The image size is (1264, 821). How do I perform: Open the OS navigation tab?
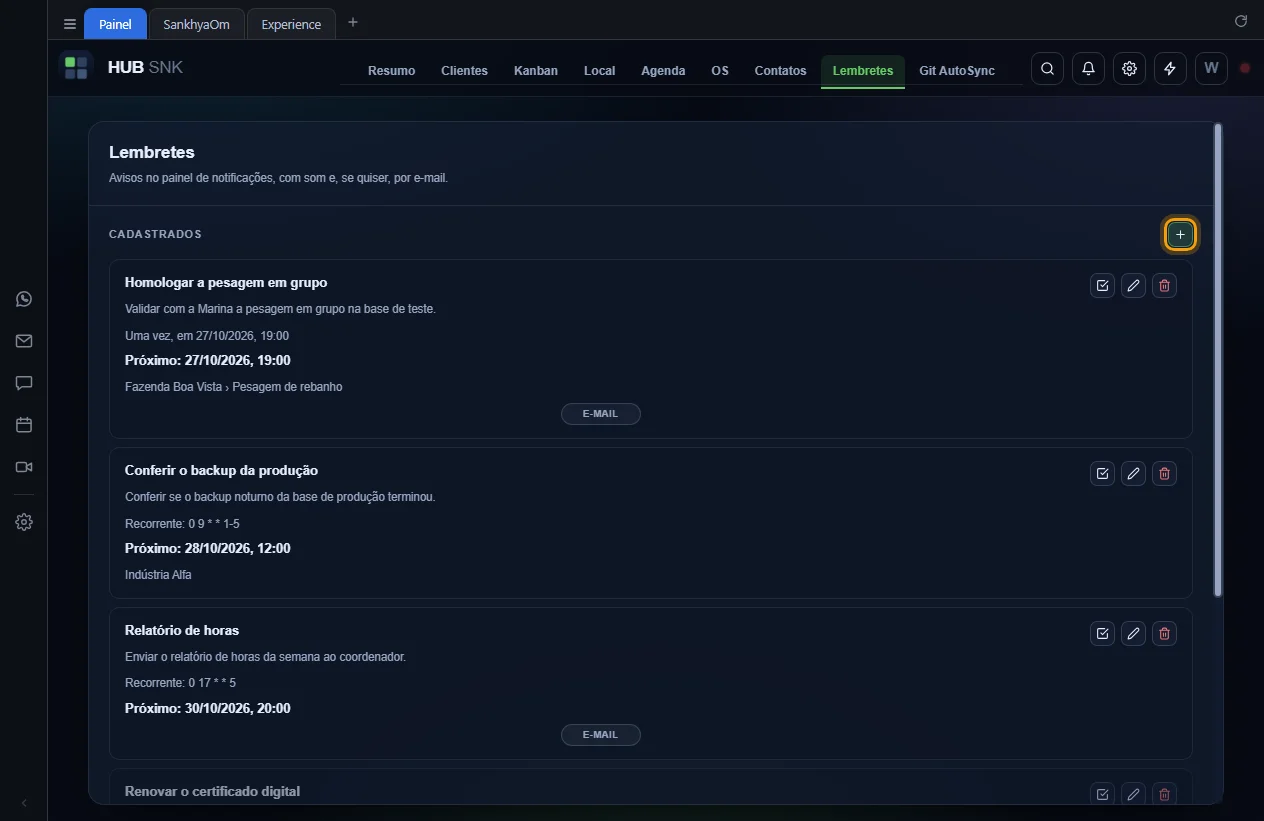[x=720, y=71]
